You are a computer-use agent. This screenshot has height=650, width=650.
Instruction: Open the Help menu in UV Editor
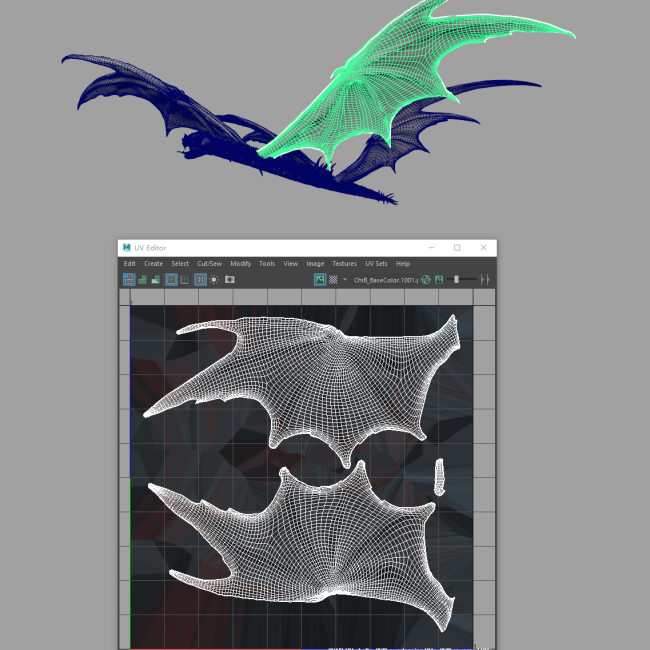(x=403, y=264)
